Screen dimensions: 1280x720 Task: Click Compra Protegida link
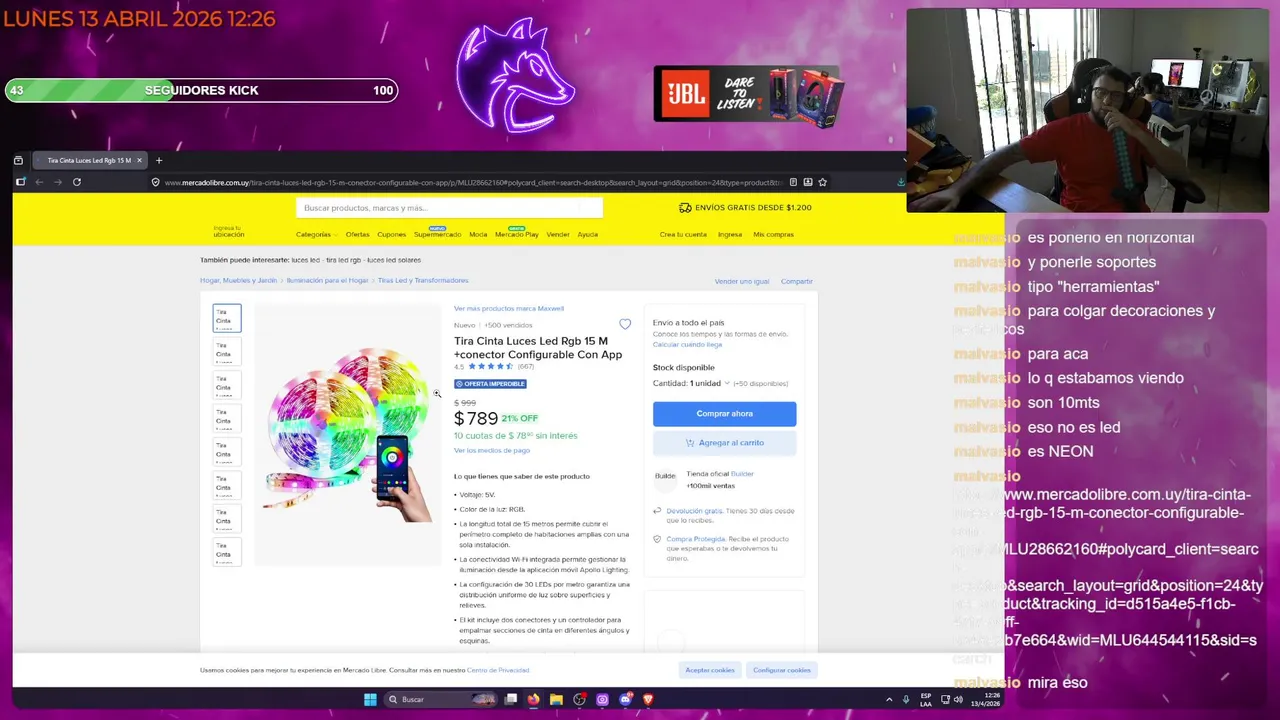[695, 539]
